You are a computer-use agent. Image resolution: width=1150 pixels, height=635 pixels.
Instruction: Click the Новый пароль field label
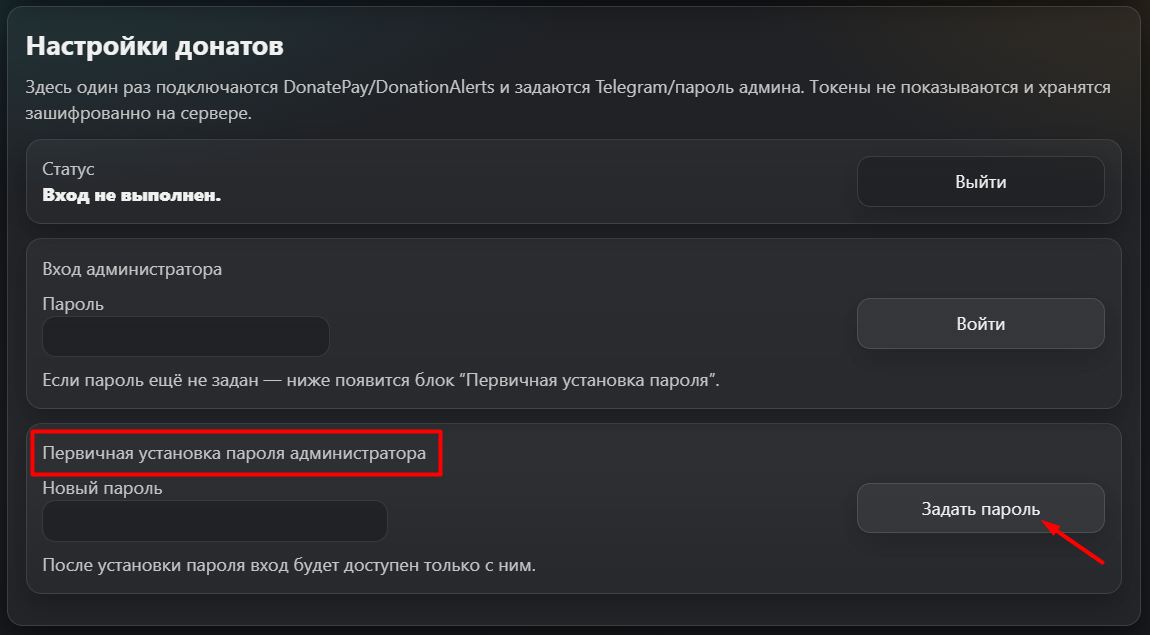click(x=102, y=488)
